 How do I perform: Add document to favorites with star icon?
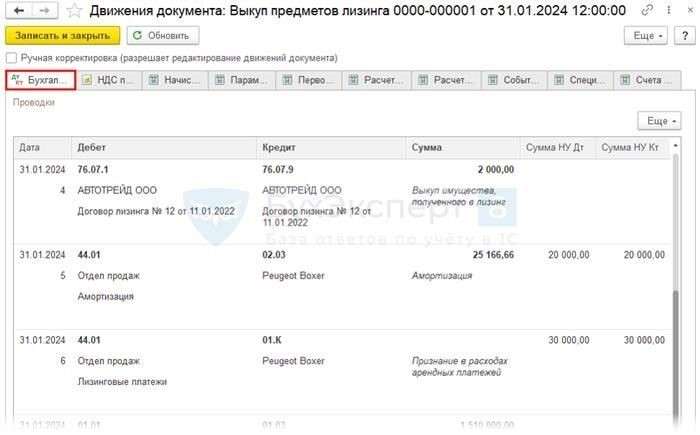point(74,10)
